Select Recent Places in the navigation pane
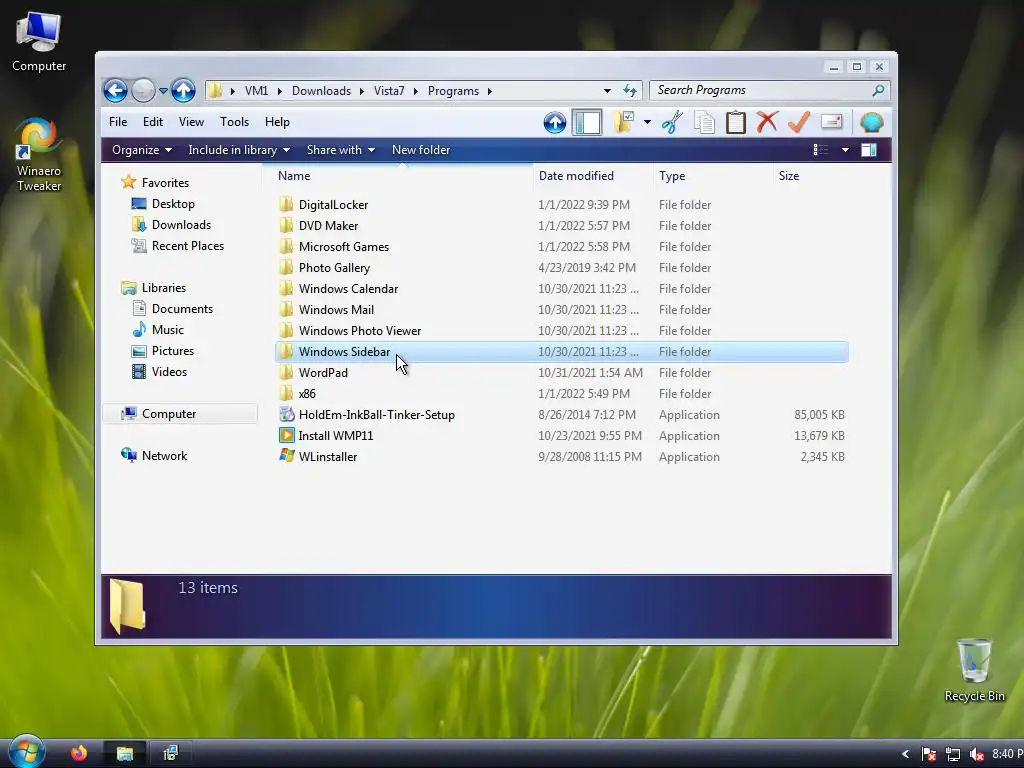 pos(187,246)
